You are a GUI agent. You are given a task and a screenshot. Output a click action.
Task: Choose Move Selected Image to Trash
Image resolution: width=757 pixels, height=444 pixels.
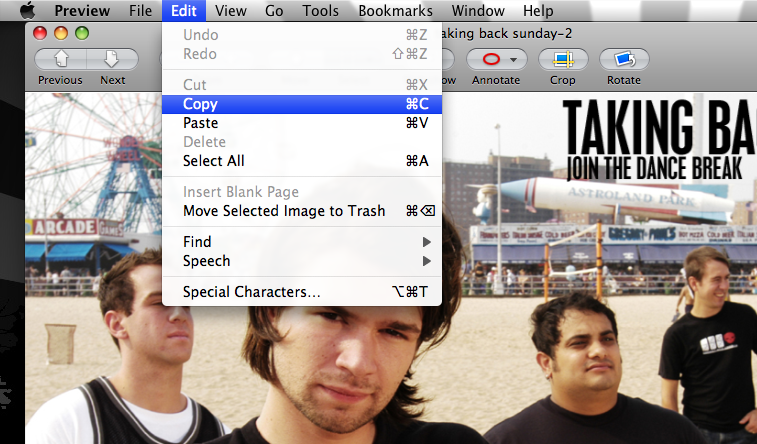click(x=302, y=211)
